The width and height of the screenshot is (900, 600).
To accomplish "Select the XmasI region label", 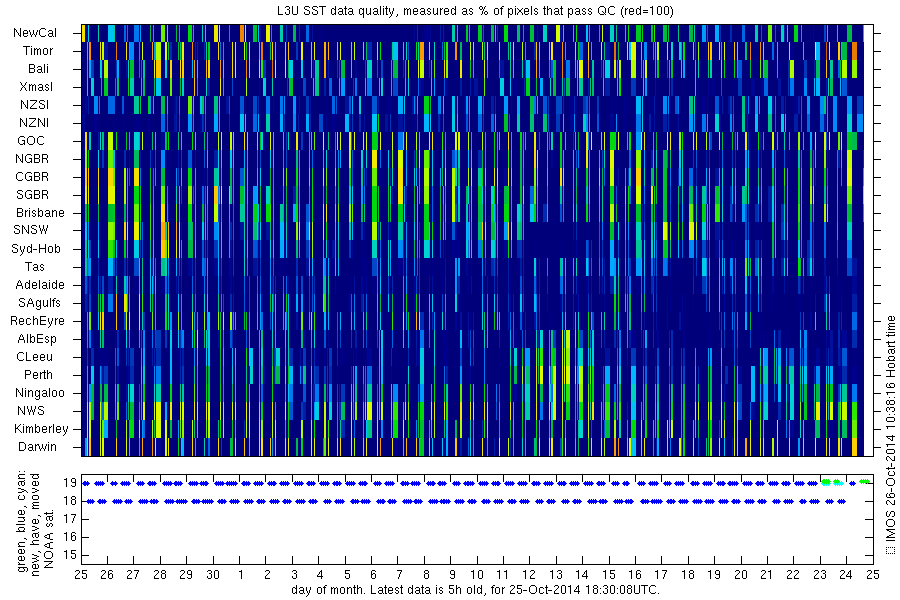I will 36,87.
